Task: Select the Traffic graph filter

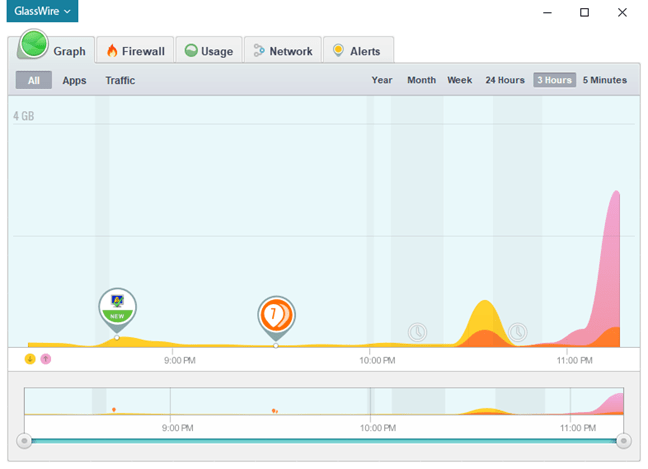Action: click(x=120, y=80)
